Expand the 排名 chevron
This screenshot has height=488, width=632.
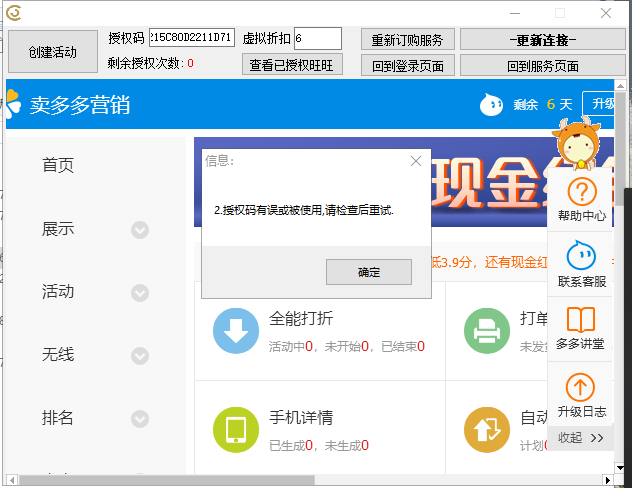[x=140, y=419]
